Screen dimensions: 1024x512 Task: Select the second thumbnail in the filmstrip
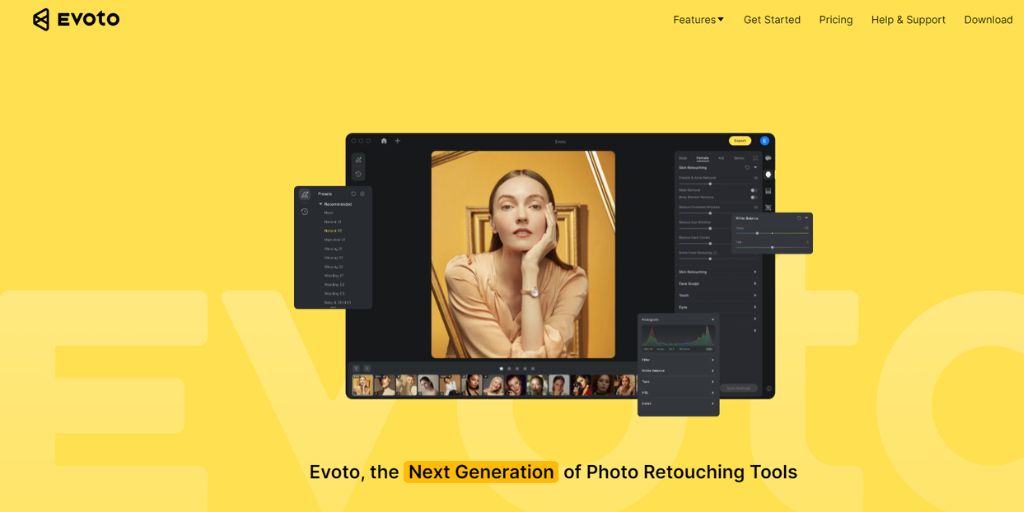tap(385, 385)
